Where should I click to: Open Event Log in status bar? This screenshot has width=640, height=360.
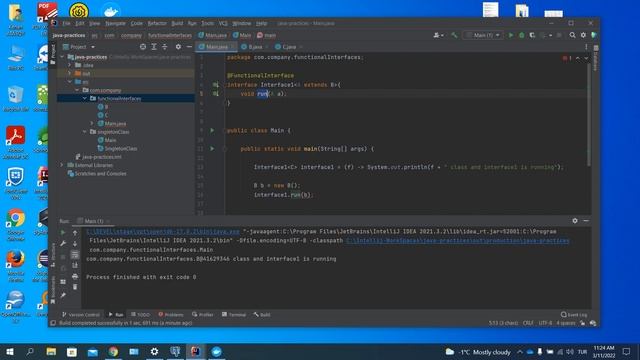[x=574, y=315]
